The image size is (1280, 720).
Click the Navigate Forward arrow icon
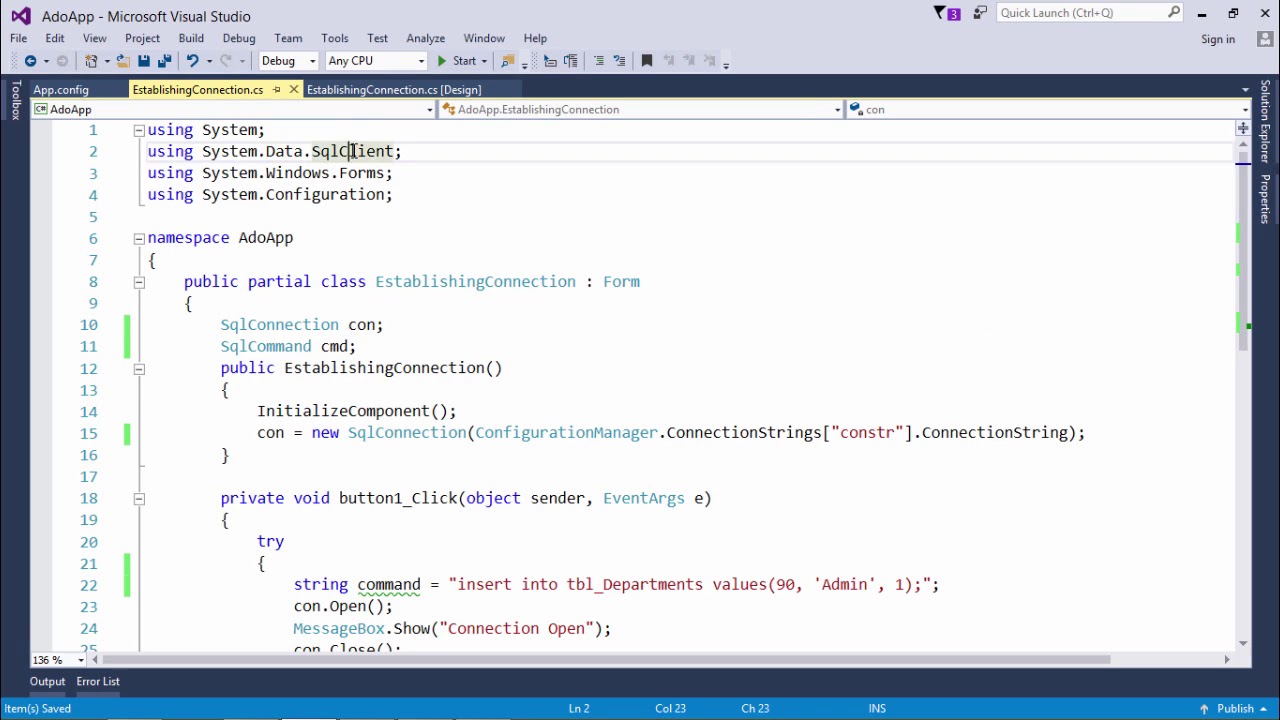click(x=62, y=61)
